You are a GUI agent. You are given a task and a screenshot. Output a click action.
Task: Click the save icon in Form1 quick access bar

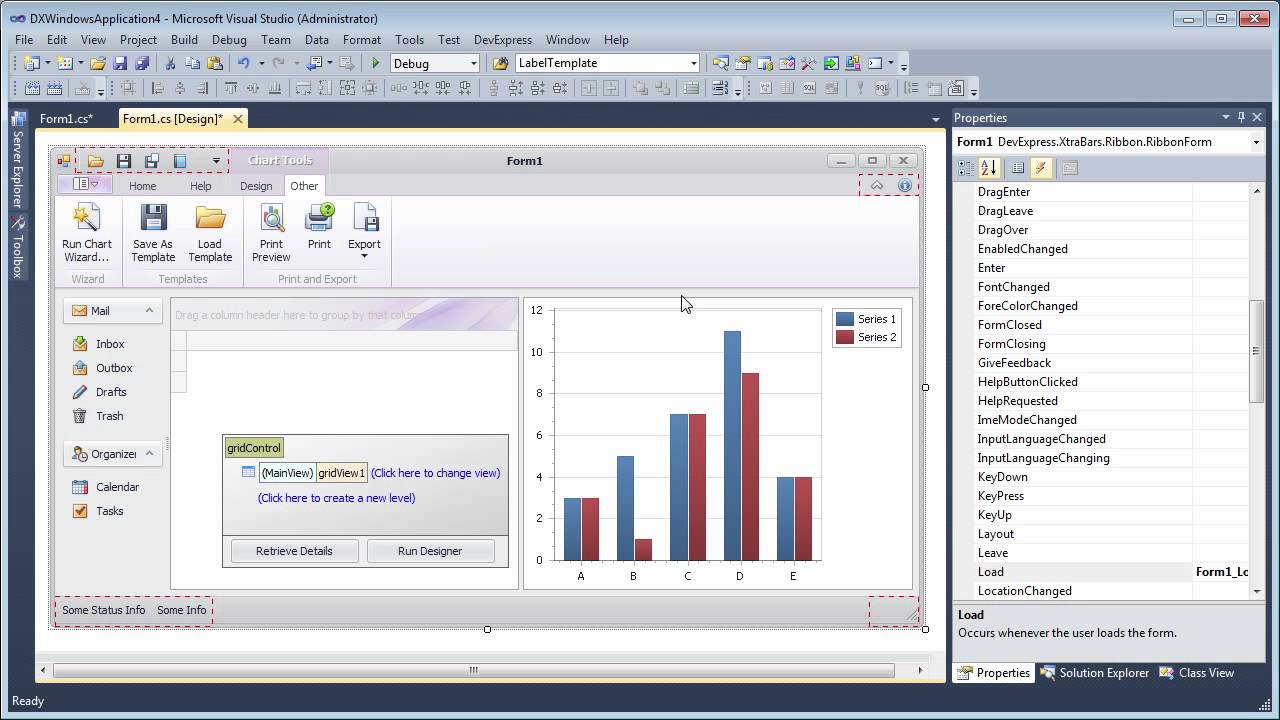pyautogui.click(x=124, y=161)
